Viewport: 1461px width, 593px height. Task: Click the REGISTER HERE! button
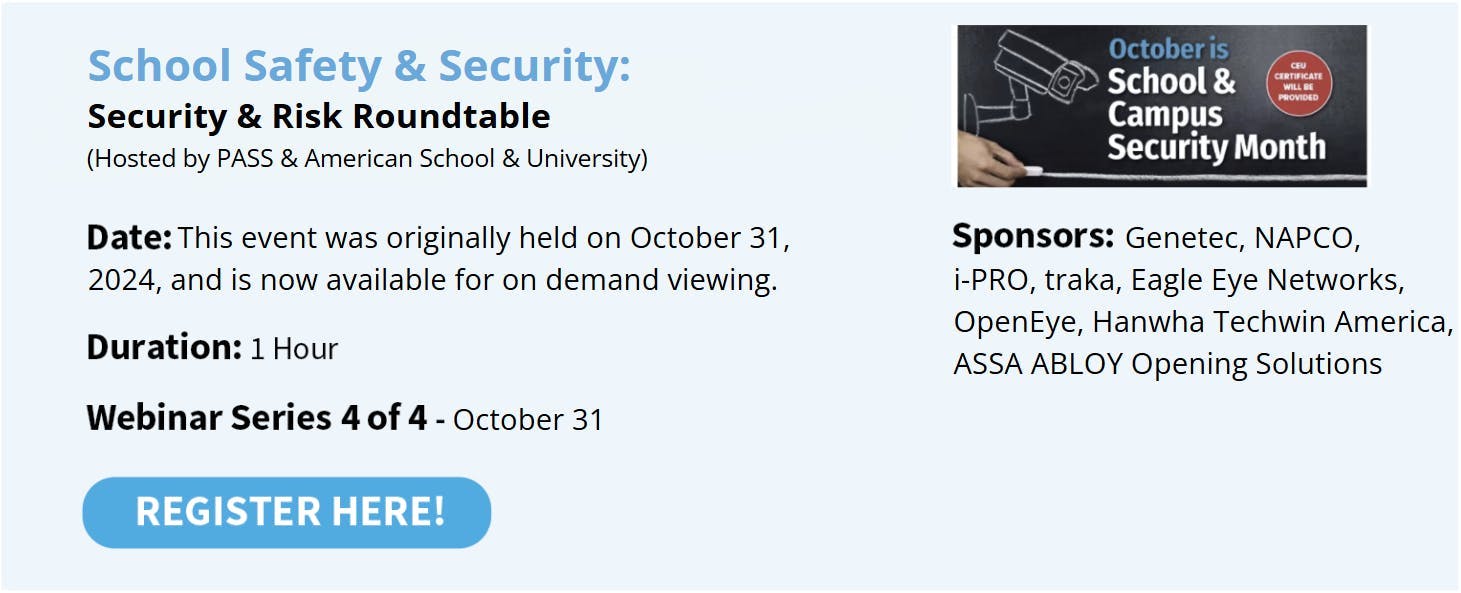point(287,512)
